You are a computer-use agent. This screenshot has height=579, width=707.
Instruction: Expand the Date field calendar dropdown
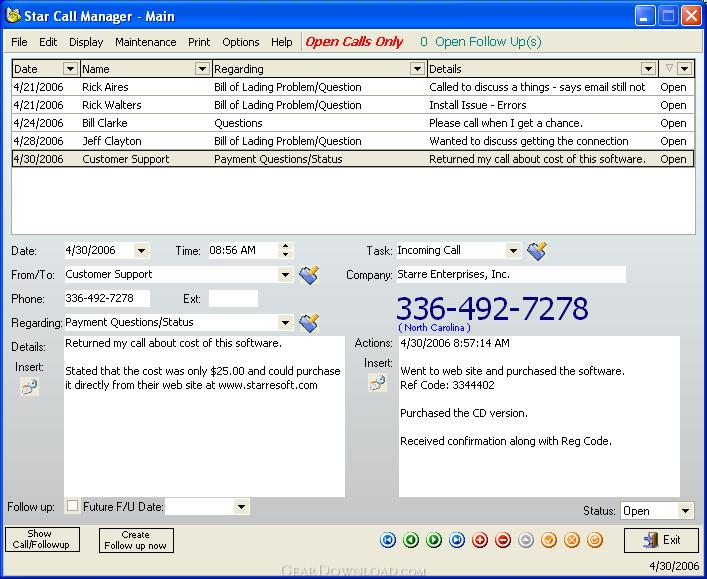pyautogui.click(x=142, y=251)
